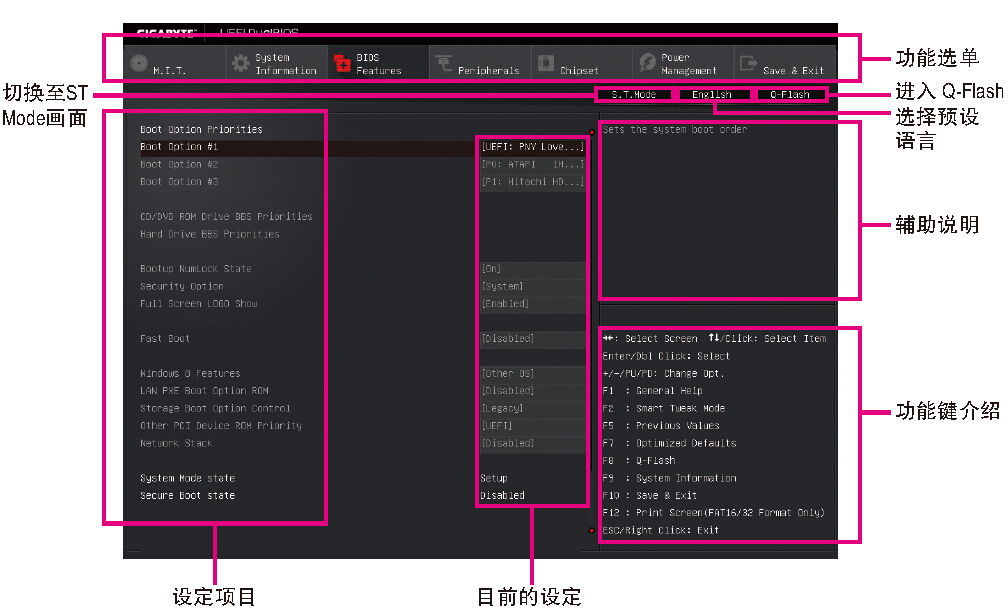The width and height of the screenshot is (1008, 612).
Task: Select the English language button
Action: tap(711, 95)
